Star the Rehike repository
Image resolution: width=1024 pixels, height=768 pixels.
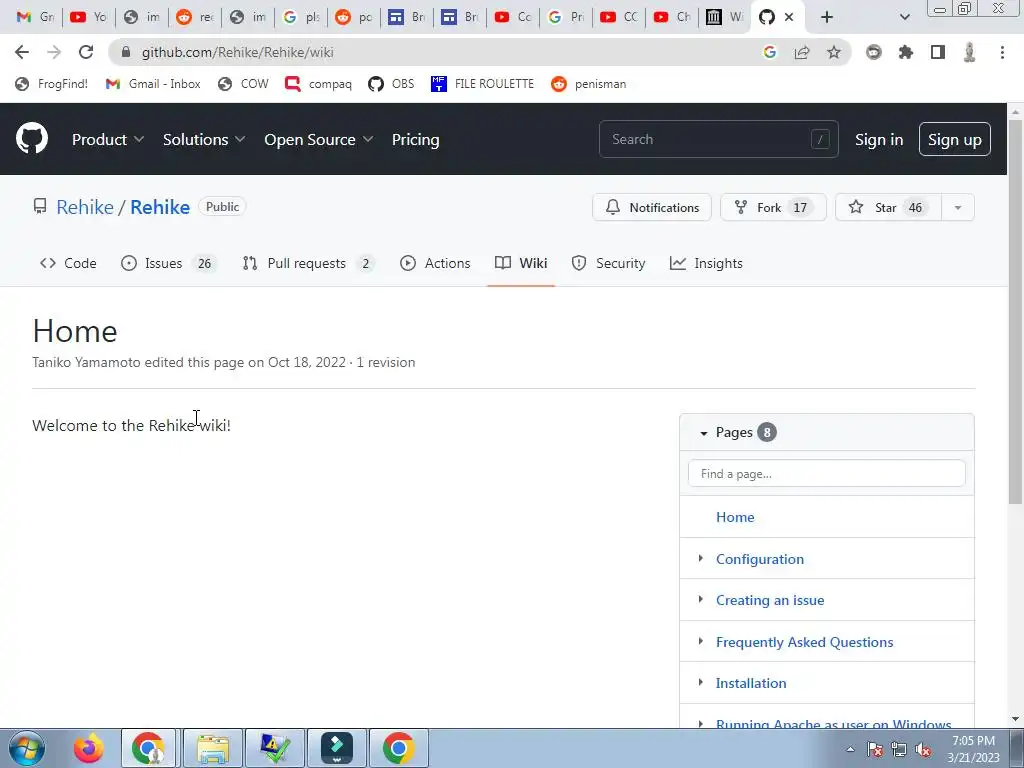888,207
